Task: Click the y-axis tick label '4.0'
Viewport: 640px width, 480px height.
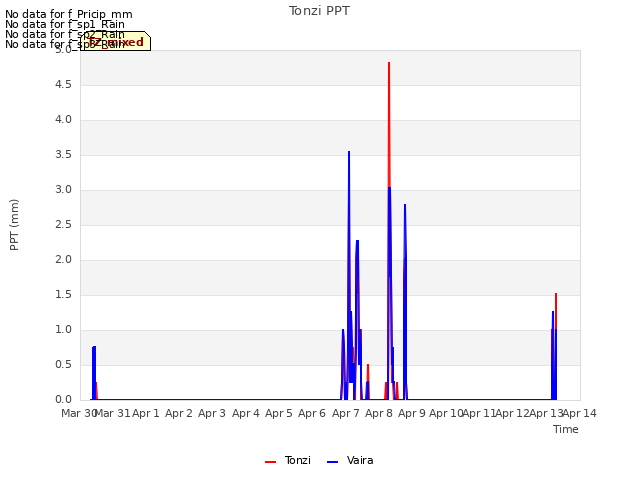Action: click(x=64, y=120)
